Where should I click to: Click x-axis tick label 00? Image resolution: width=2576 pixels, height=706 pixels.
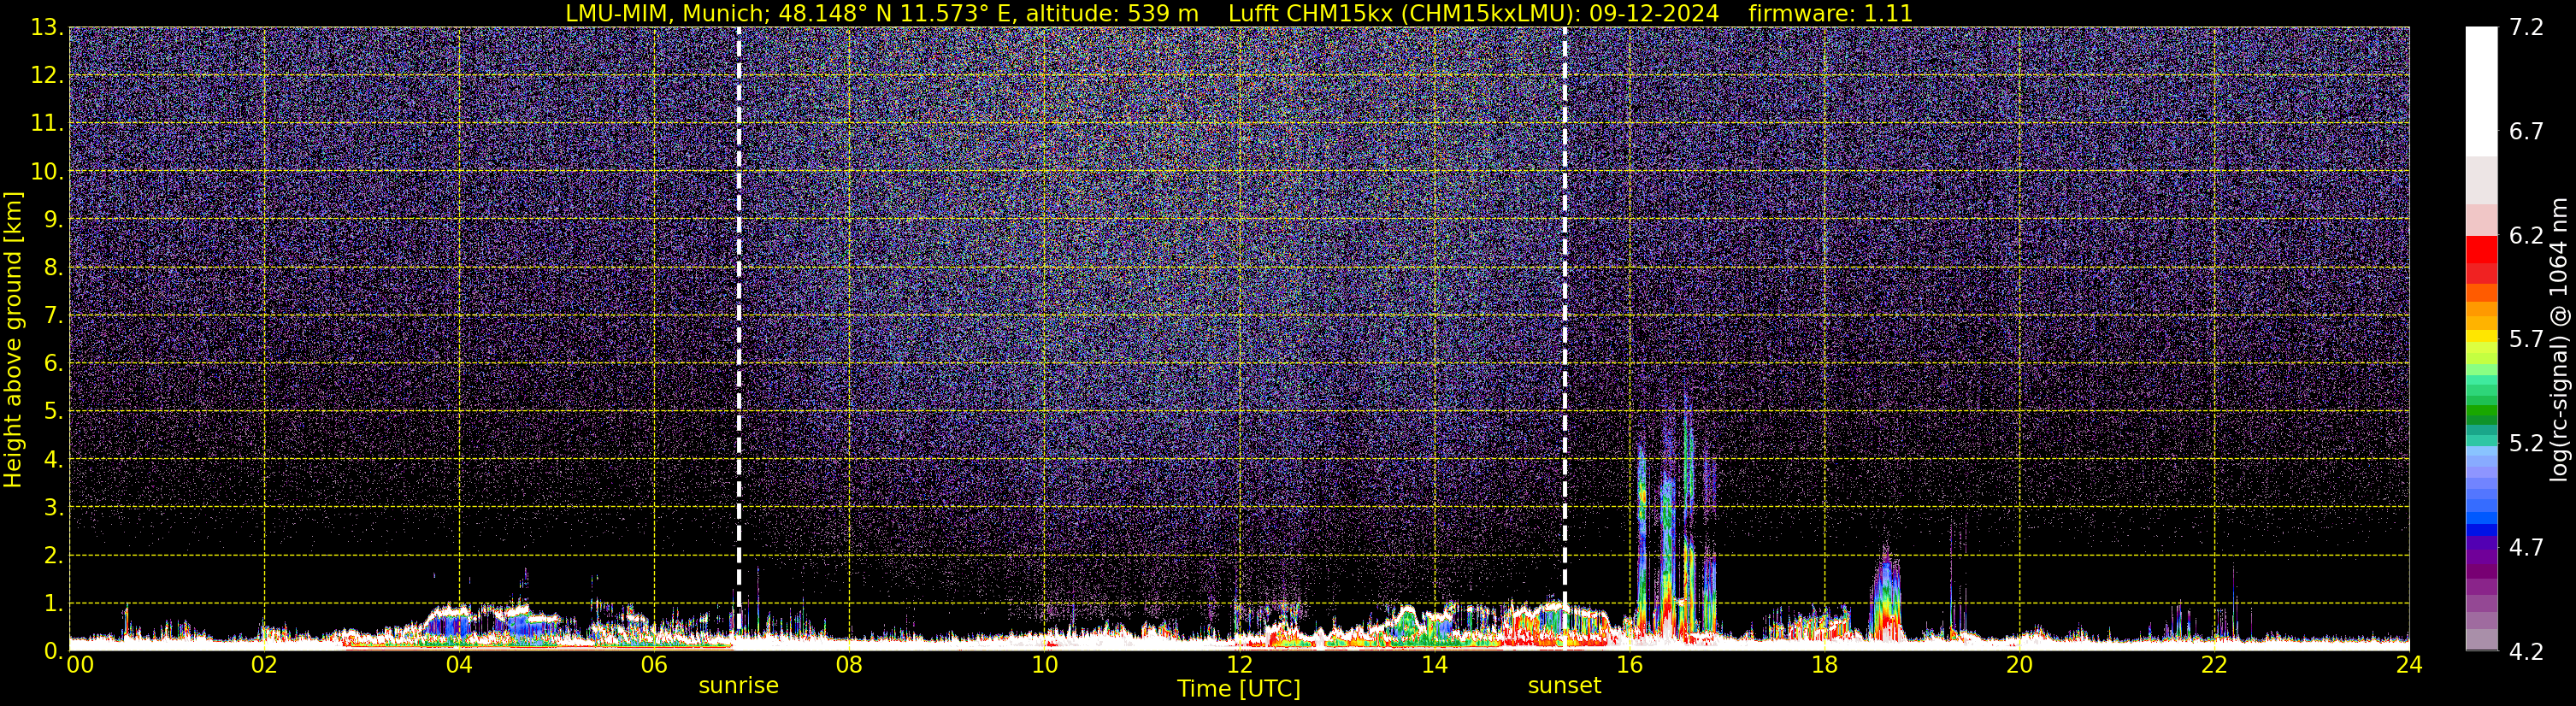80,665
